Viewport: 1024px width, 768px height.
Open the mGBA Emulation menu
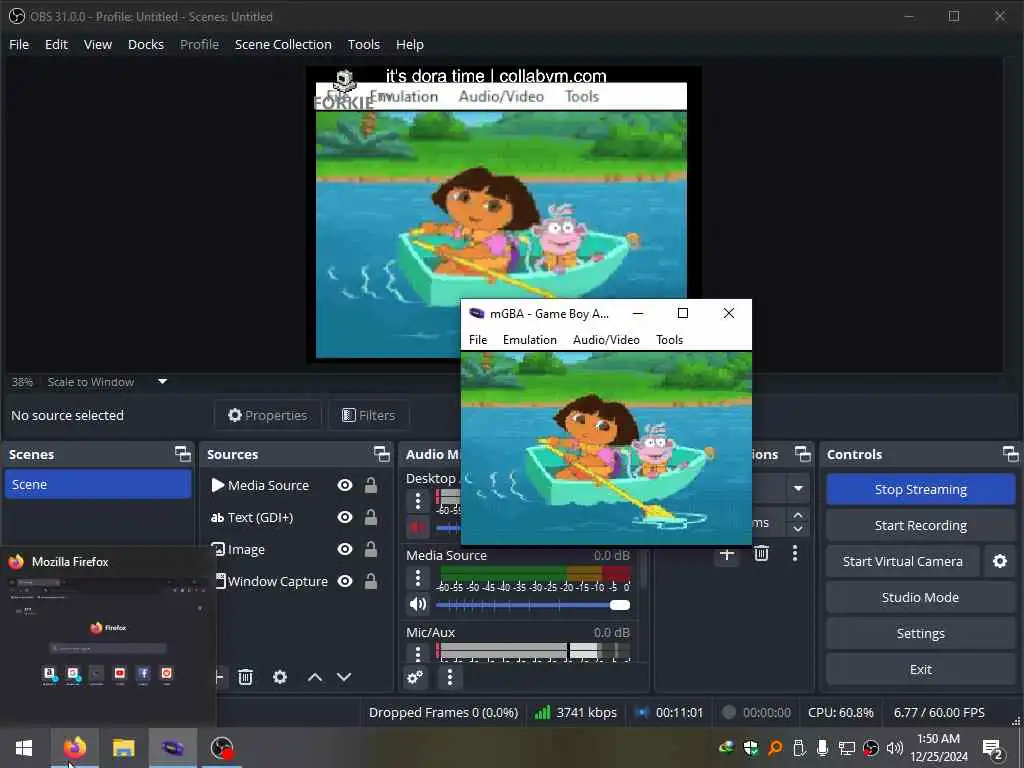coord(530,340)
